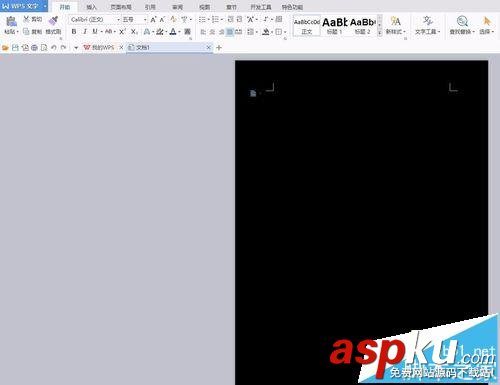
Task: Open the WPS Writer application menu
Action: [x=24, y=6]
